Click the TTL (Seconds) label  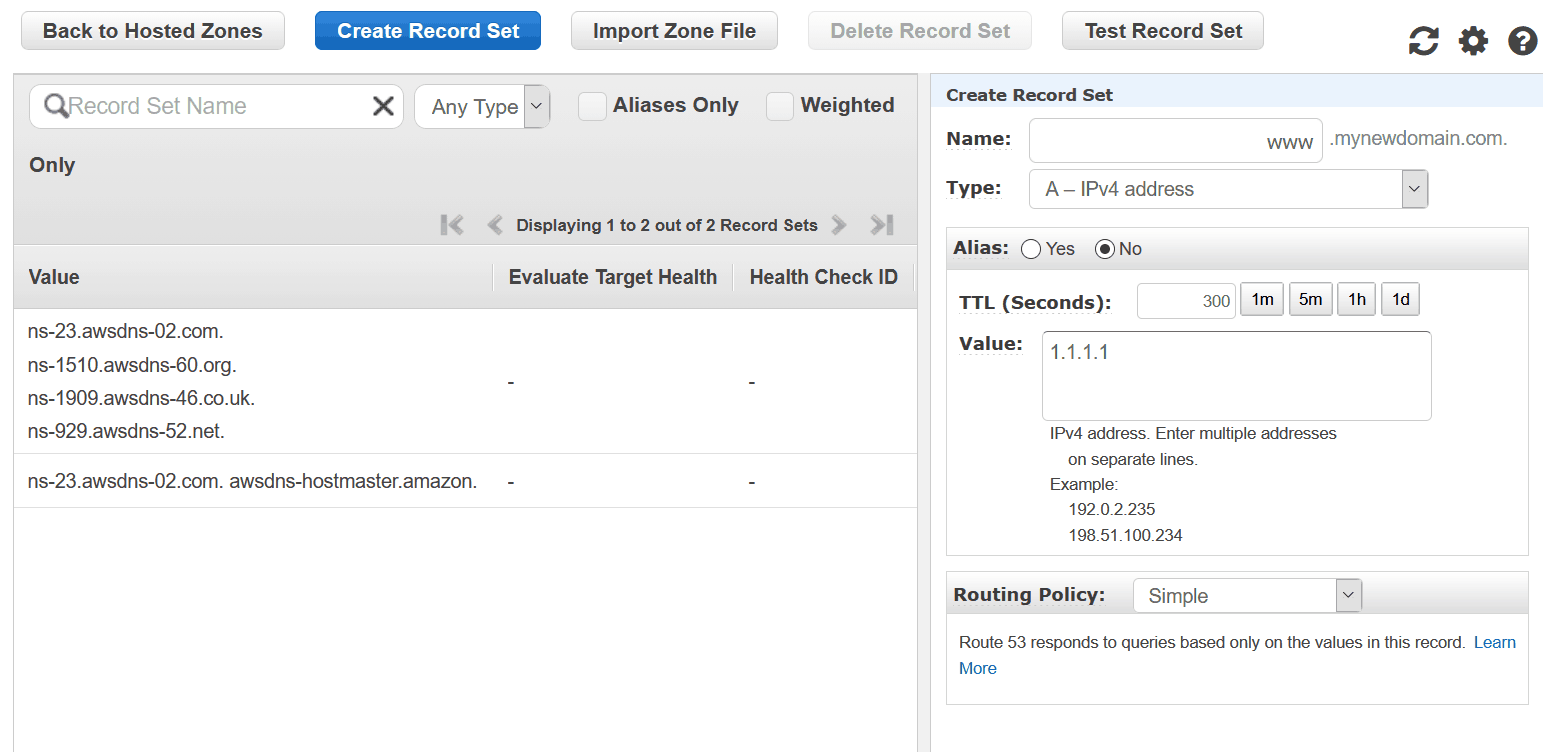pyautogui.click(x=1035, y=302)
